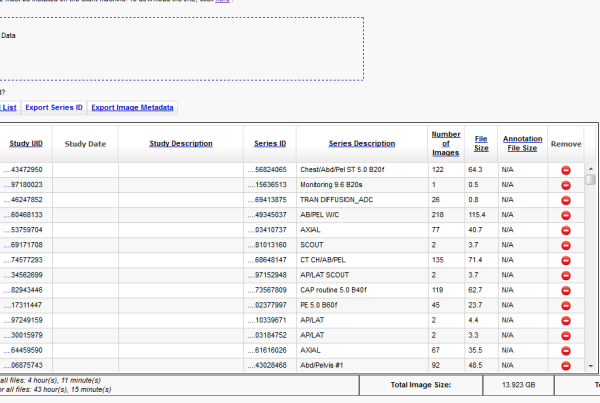Viewport: 600px width, 403px height.
Task: Select series description Abd/Pelvis #1
Action: click(x=321, y=365)
